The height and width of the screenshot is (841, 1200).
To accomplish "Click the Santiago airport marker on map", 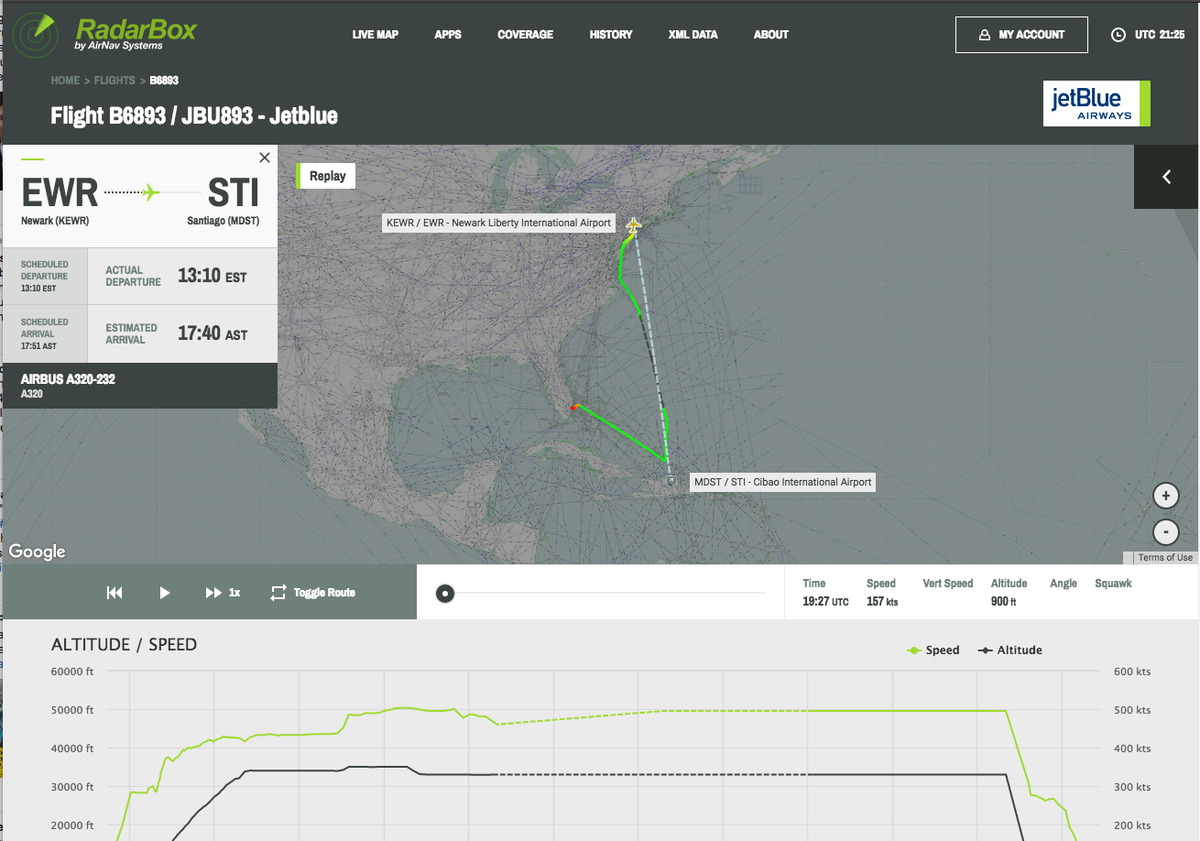I will click(x=671, y=480).
